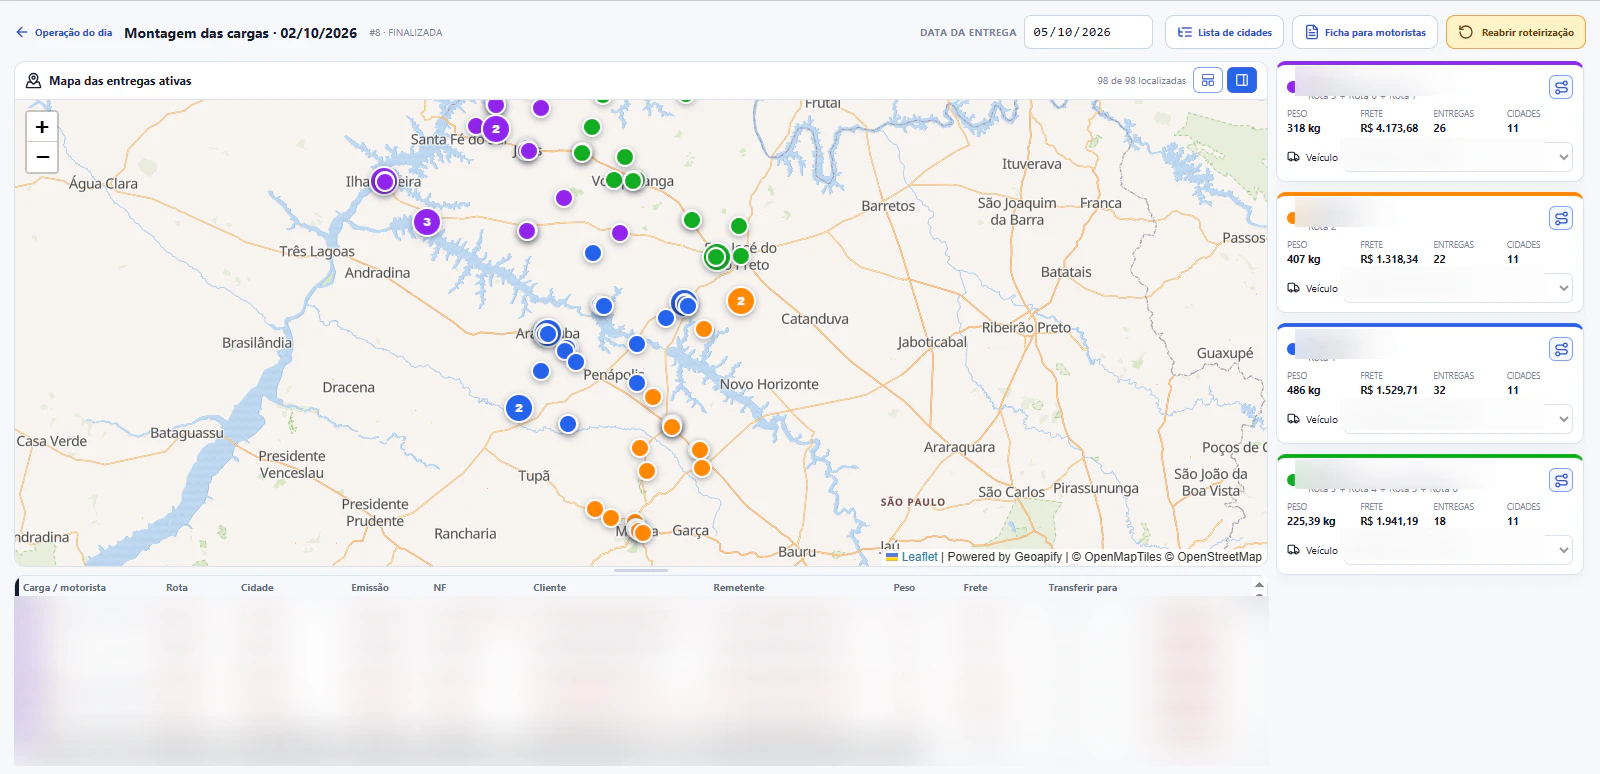1600x774 pixels.
Task: Expand the Veículo selector for 225,39 kg load
Action: tap(1459, 550)
